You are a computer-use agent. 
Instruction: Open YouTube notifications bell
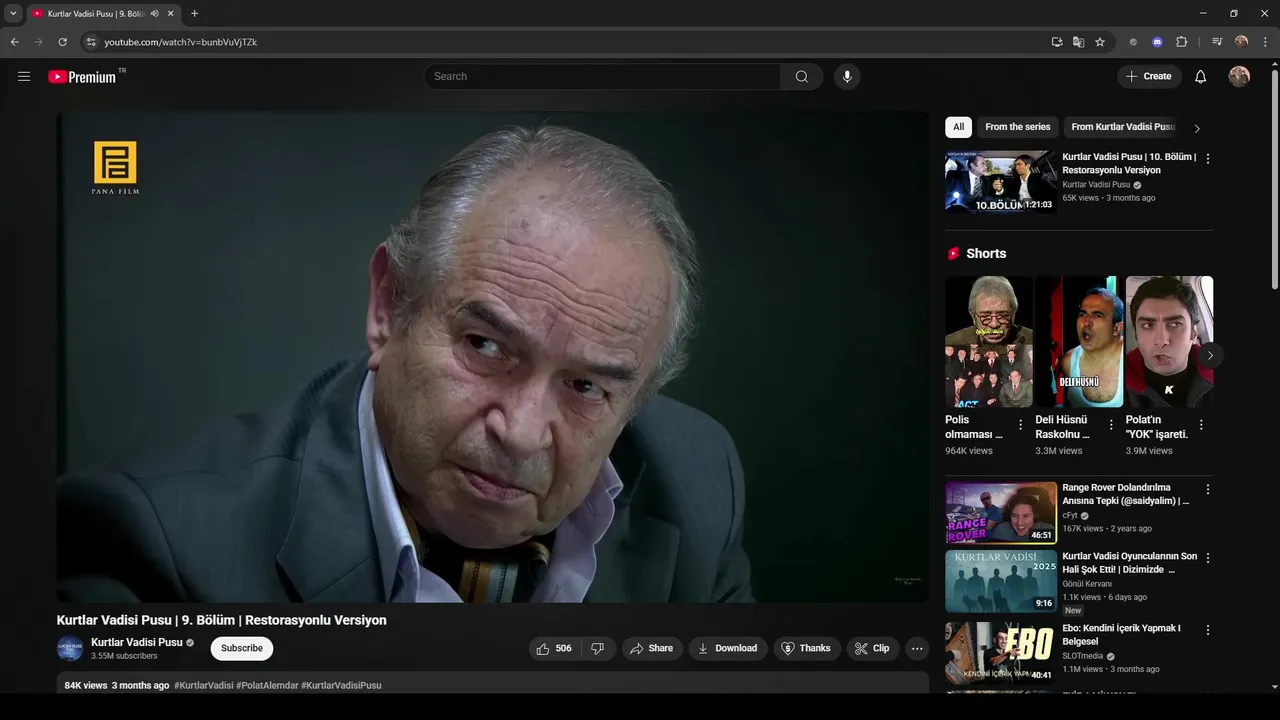(1201, 76)
